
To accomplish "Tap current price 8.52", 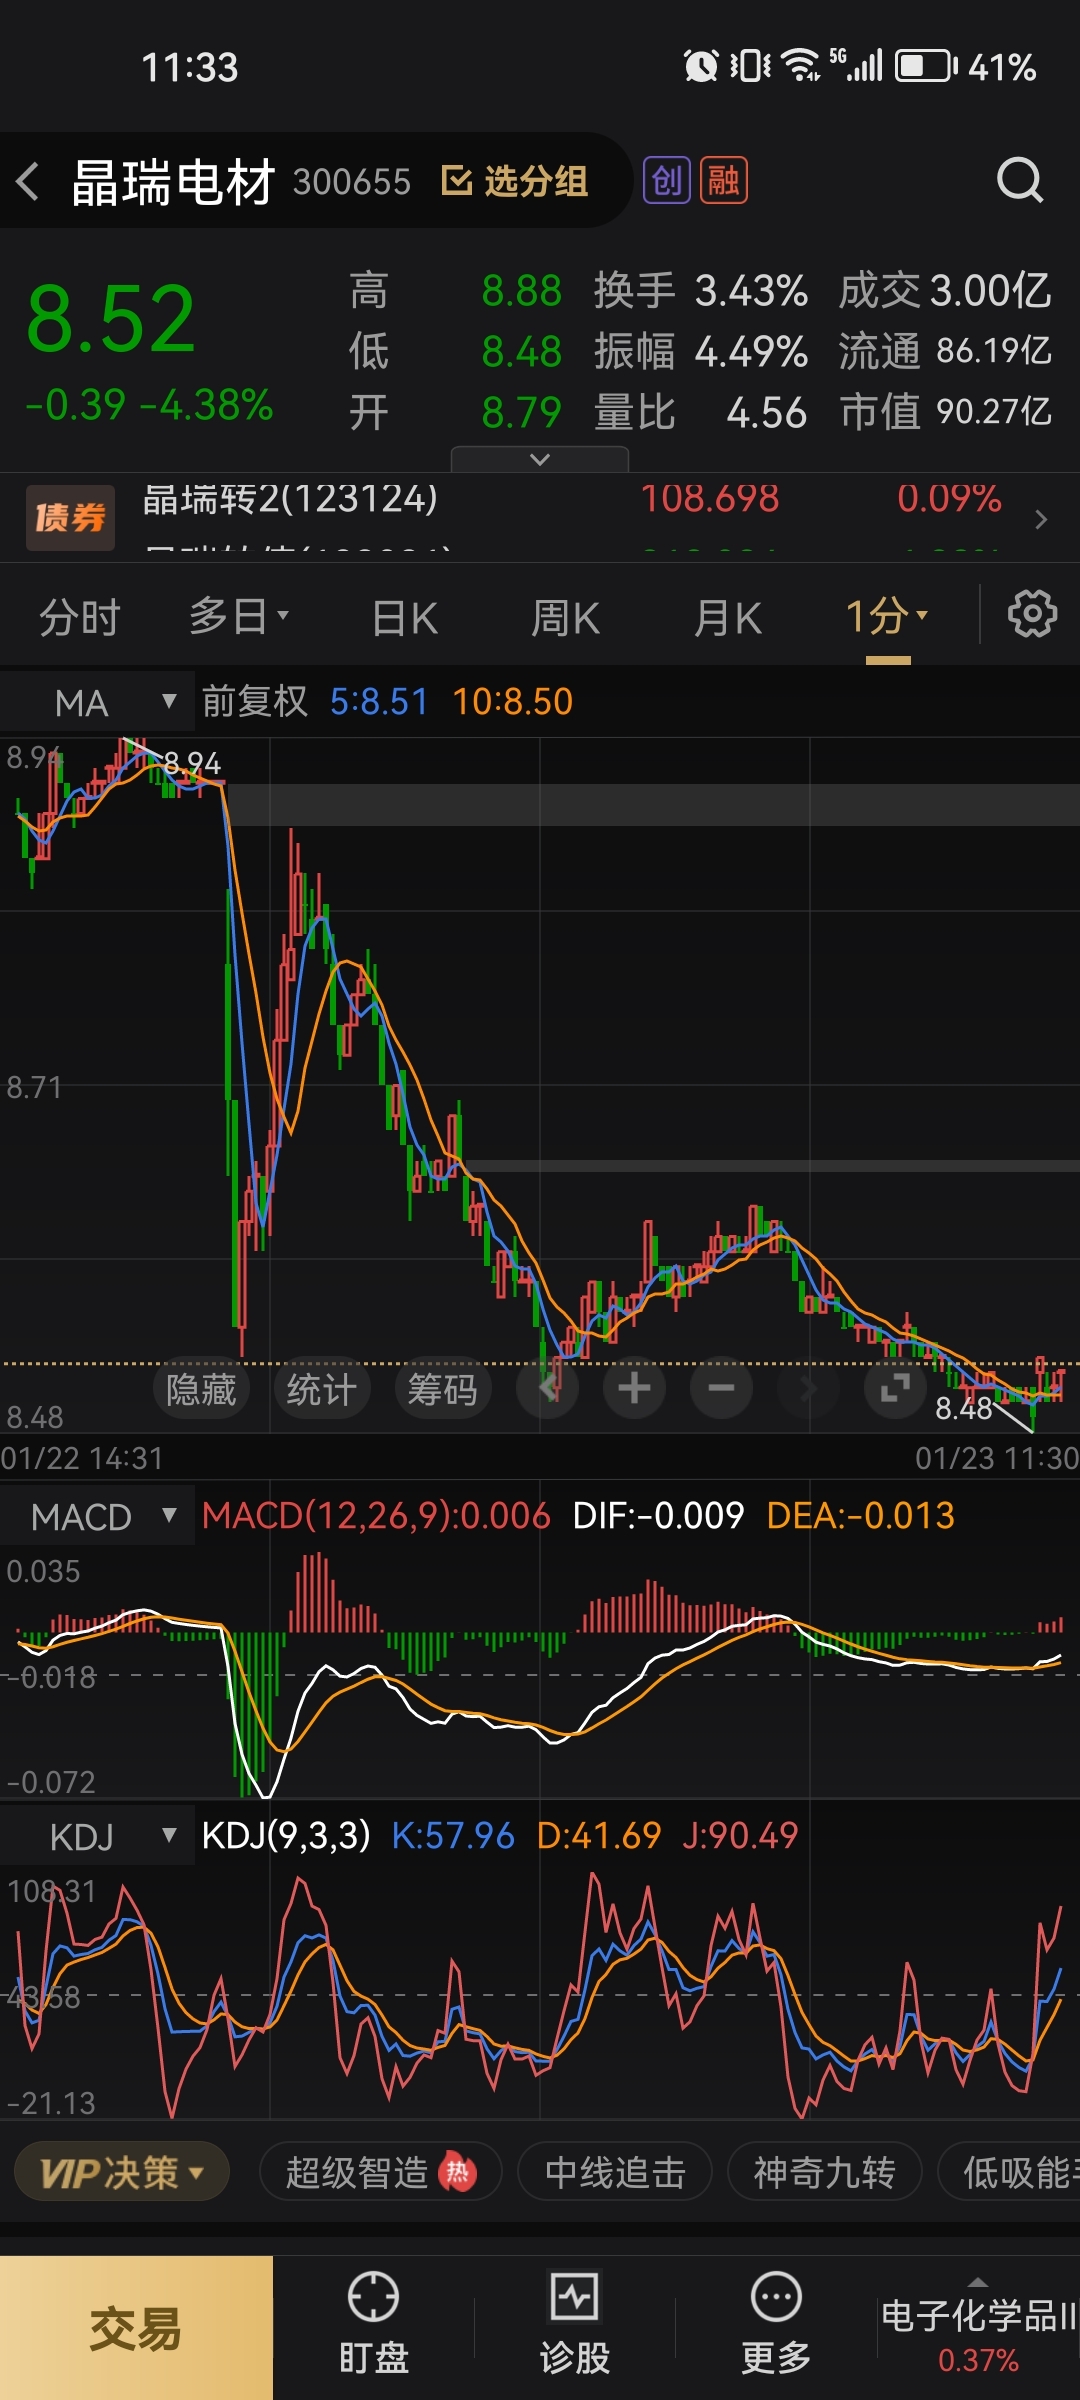I will [x=111, y=318].
